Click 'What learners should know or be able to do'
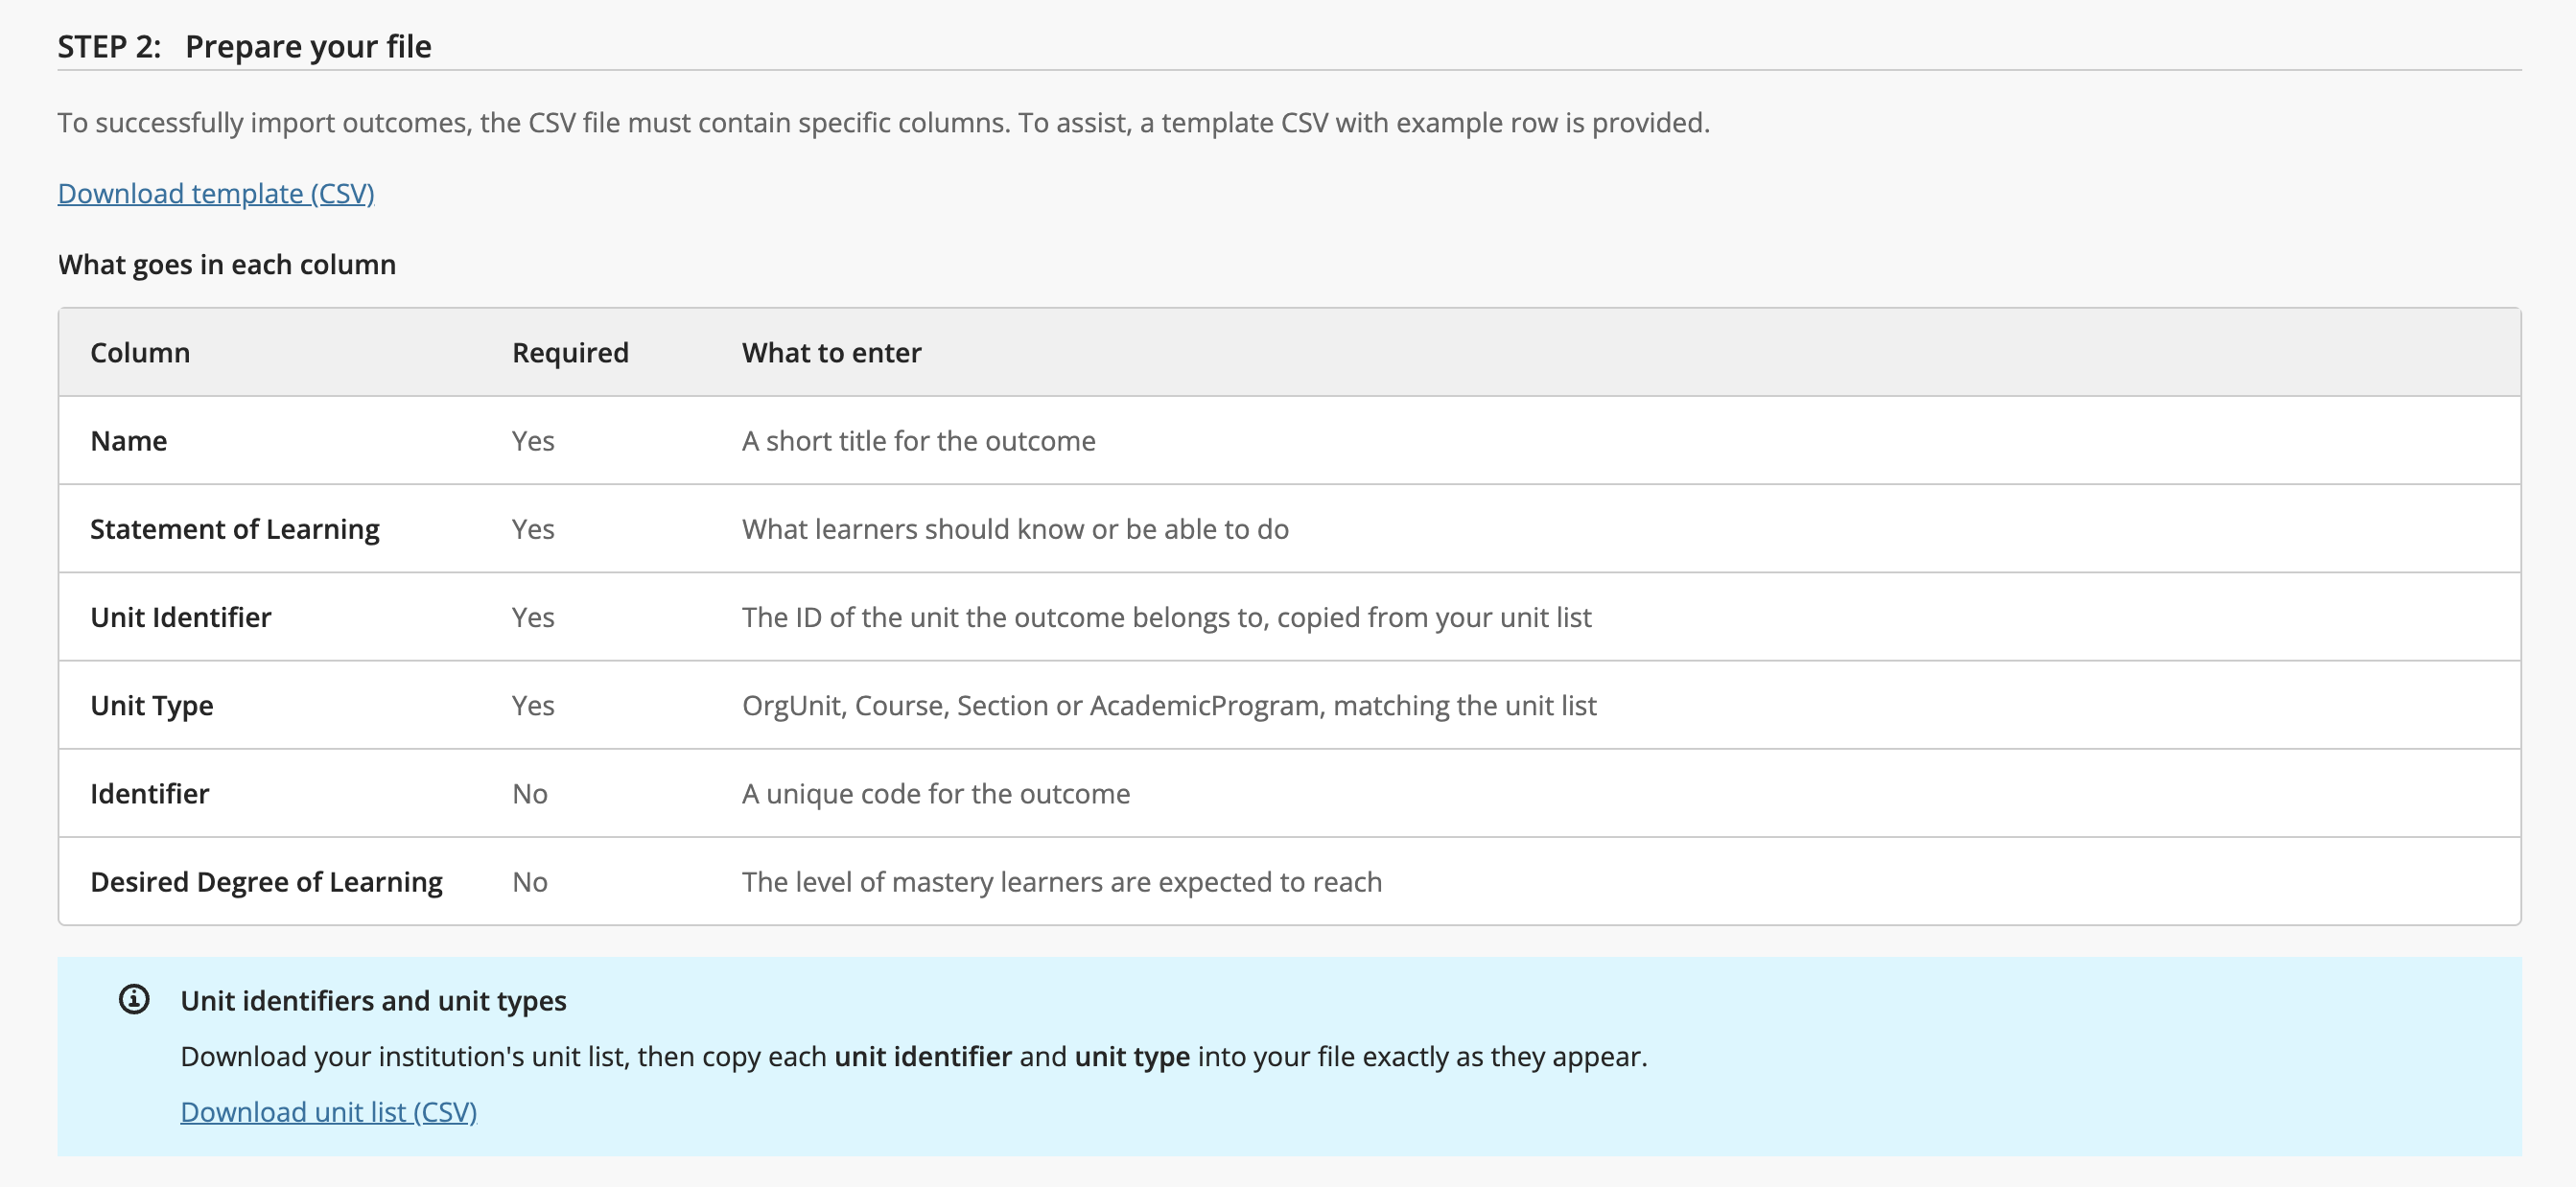The width and height of the screenshot is (2576, 1187). 1015,528
